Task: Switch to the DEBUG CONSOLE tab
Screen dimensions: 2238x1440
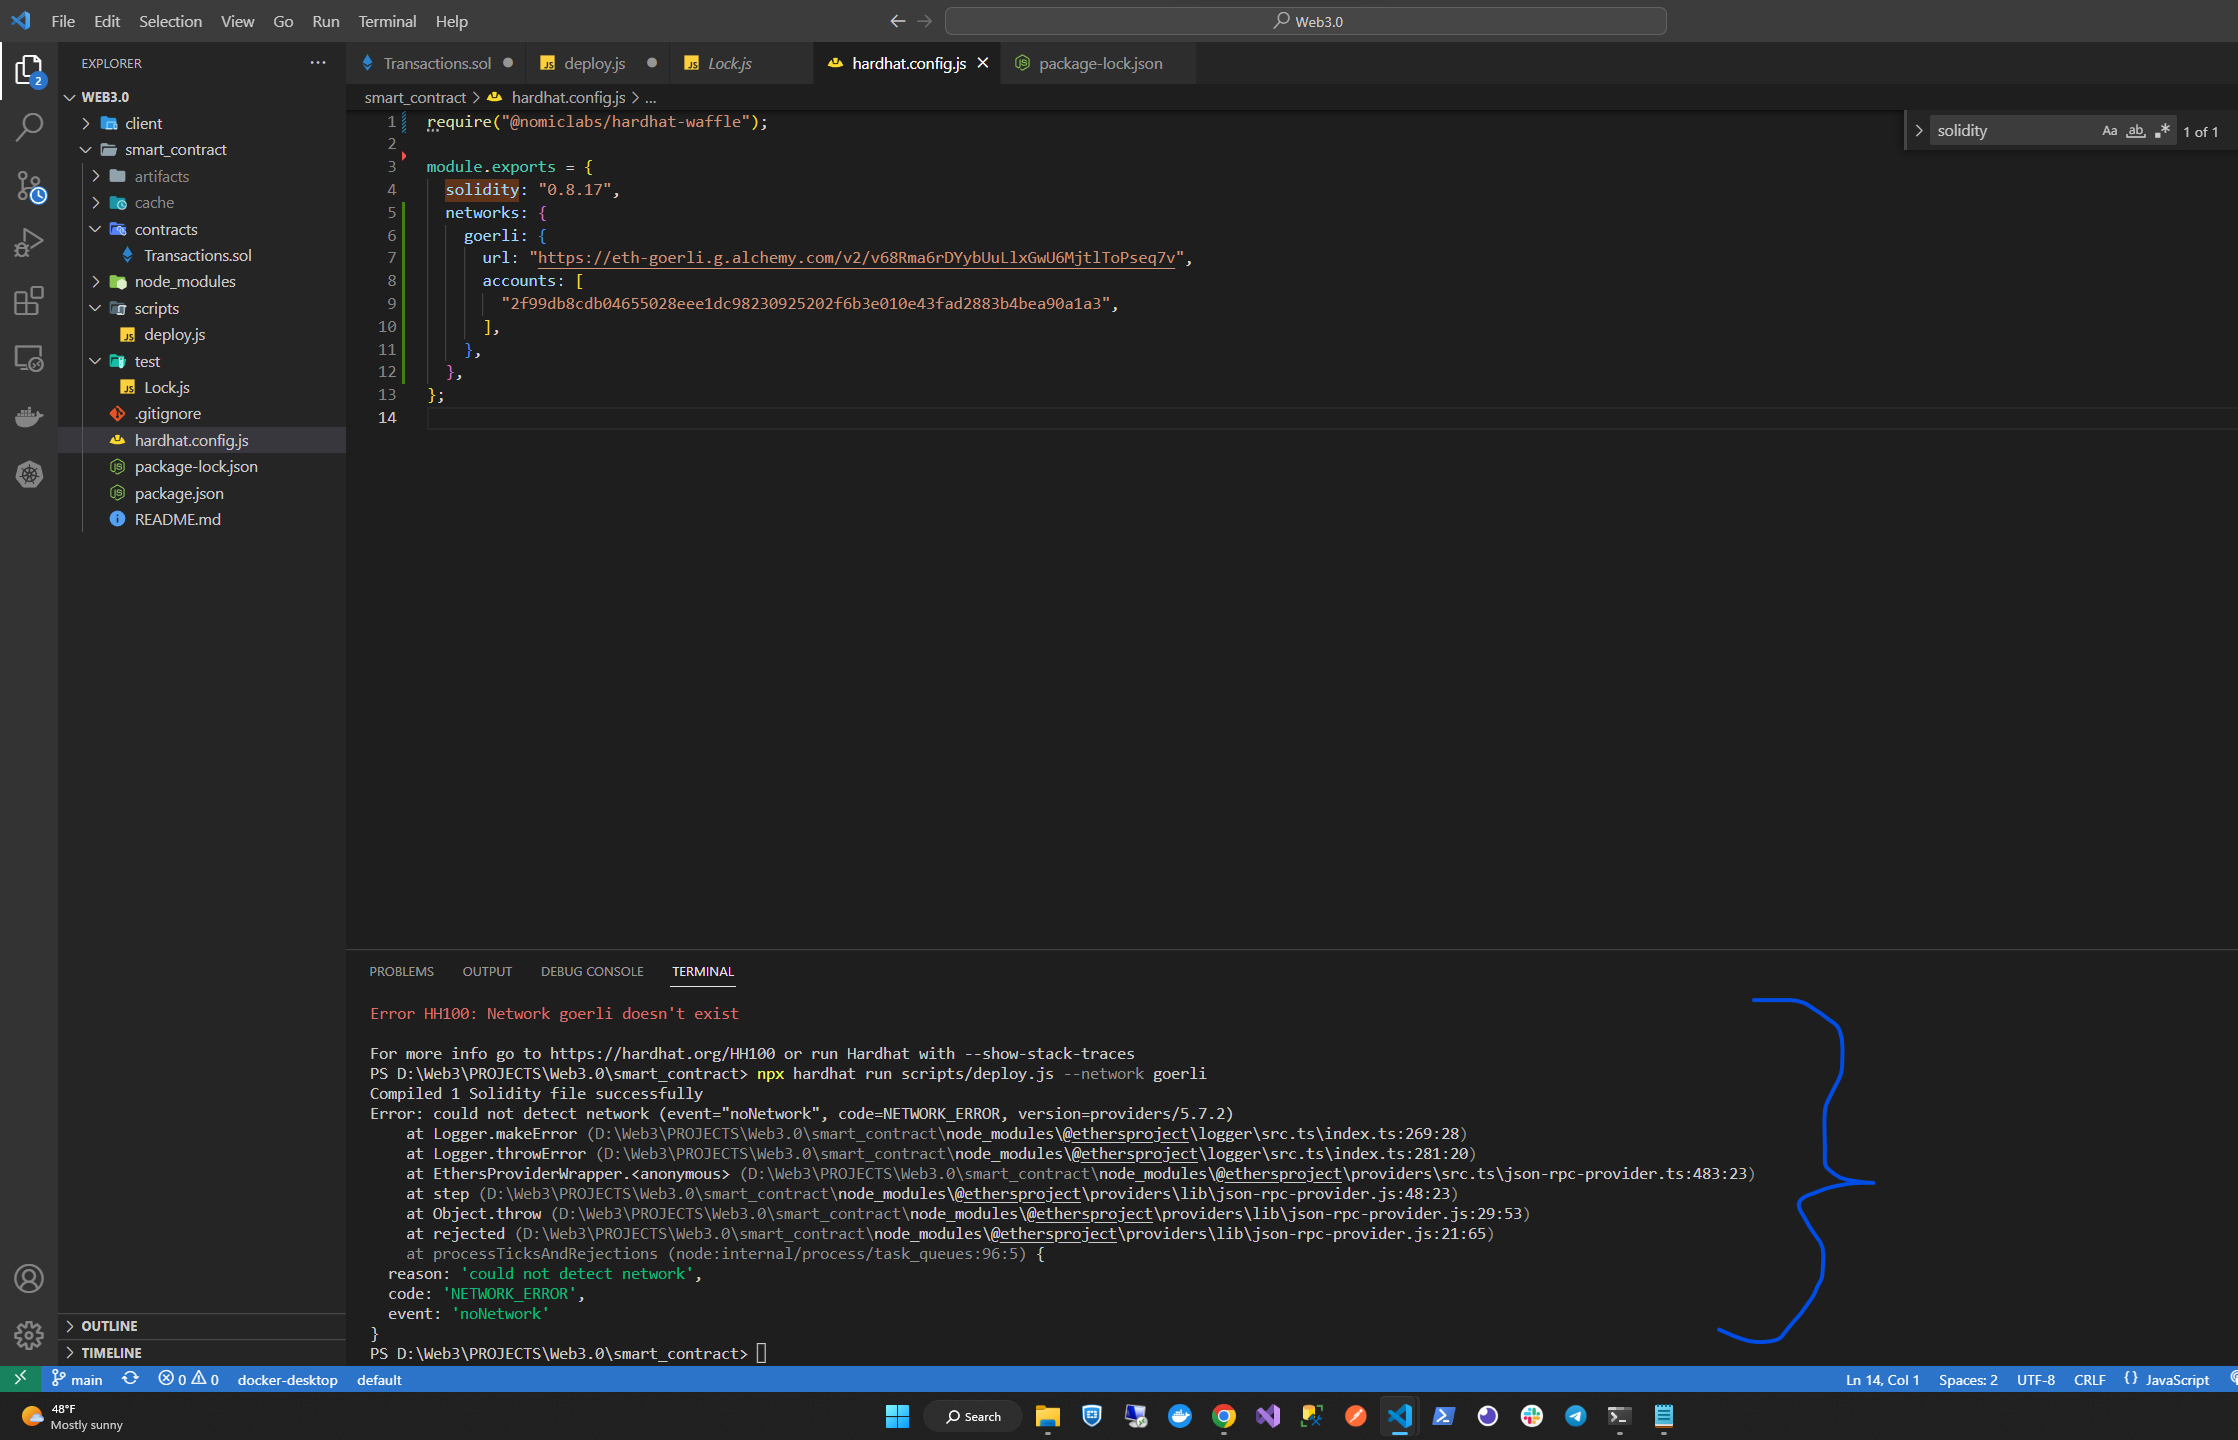Action: (592, 971)
